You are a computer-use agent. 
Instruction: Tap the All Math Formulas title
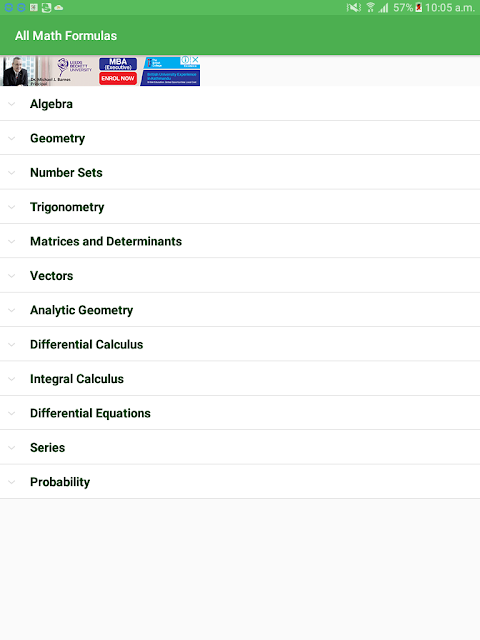66,36
